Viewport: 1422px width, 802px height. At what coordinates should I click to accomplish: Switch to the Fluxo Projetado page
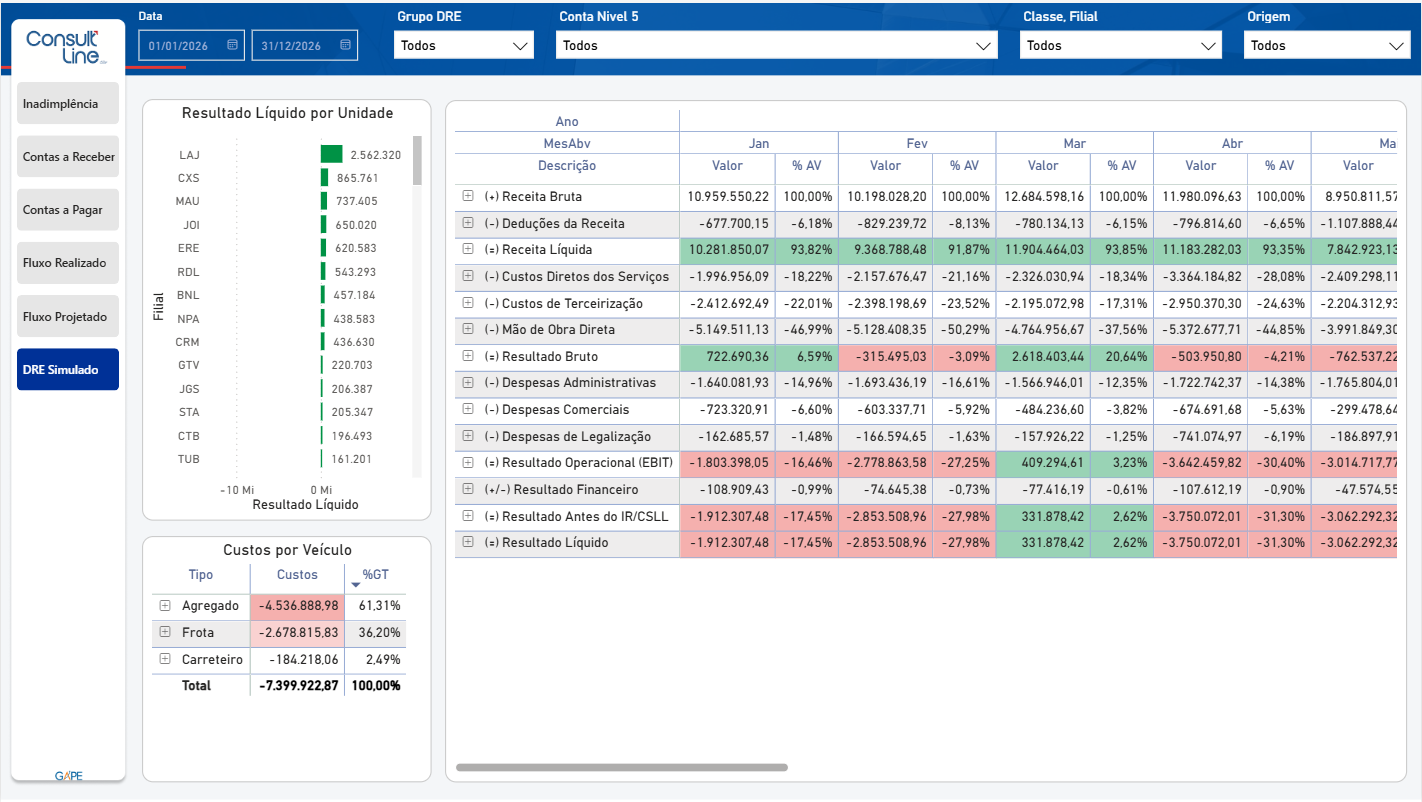(68, 316)
